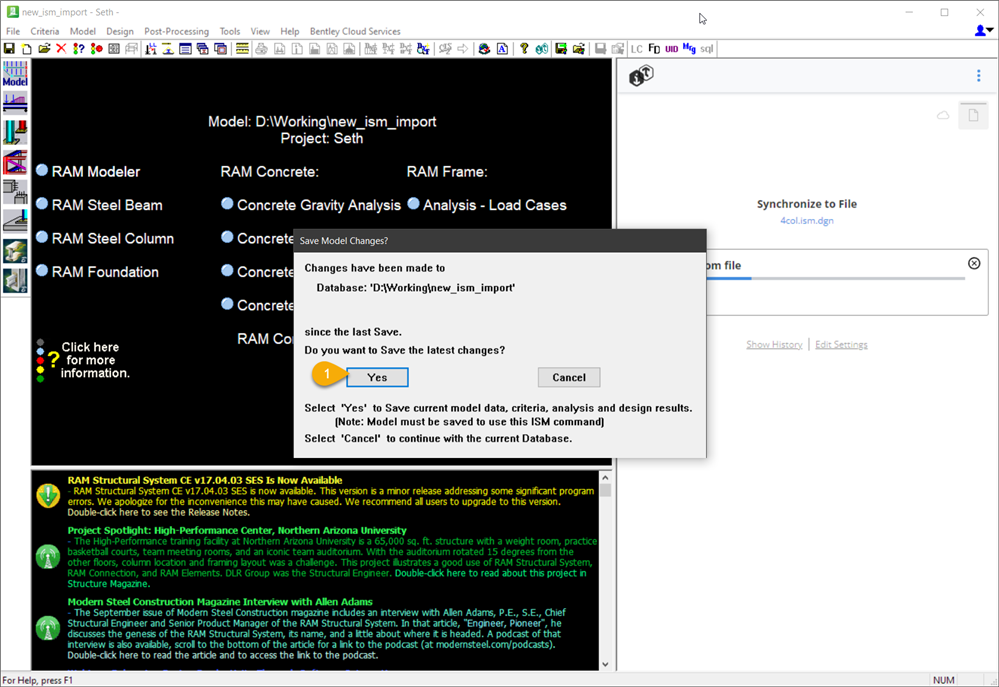Screen dimensions: 999x687
Task: Click the Show History link
Action: point(774,344)
